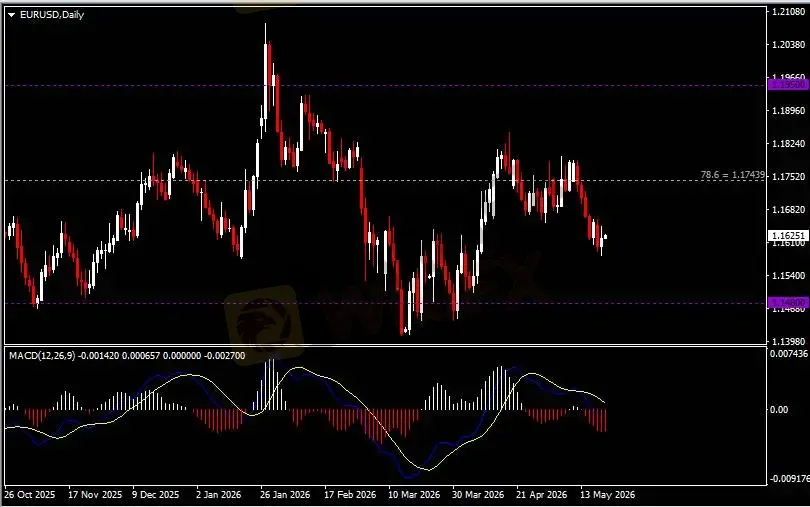
Task: Click the 0.007436 MACD scale value
Action: [x=789, y=354]
